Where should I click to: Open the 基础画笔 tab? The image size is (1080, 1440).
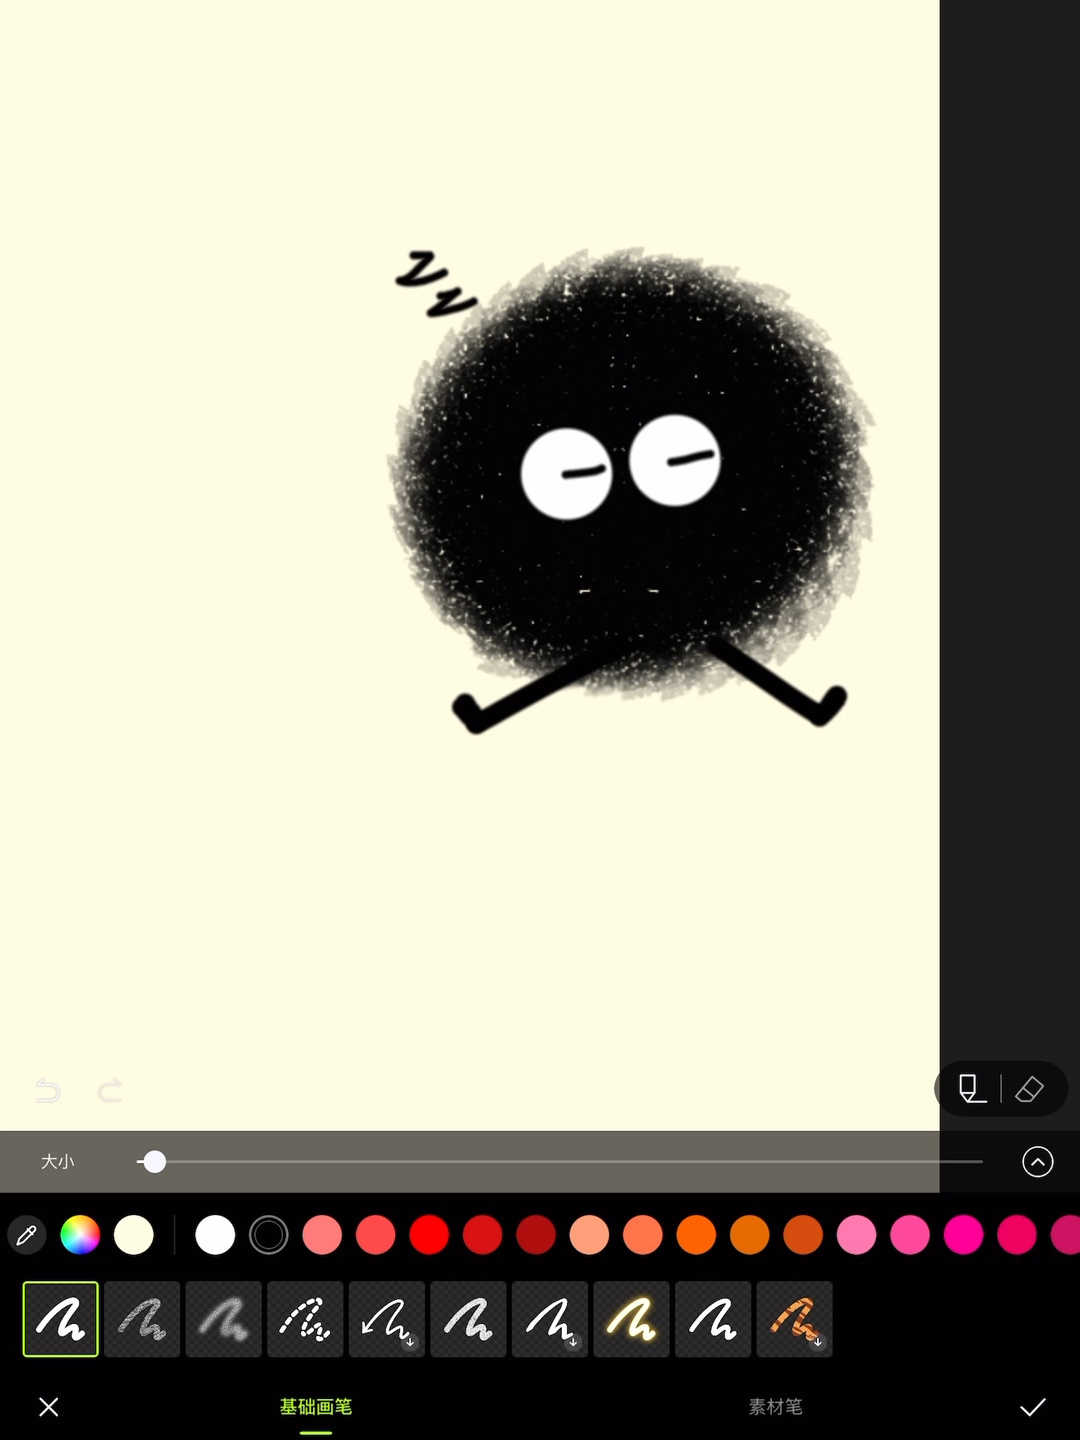click(316, 1407)
